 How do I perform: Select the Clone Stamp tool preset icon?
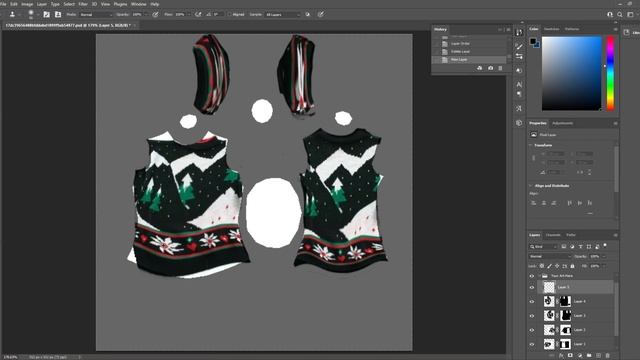click(x=12, y=14)
